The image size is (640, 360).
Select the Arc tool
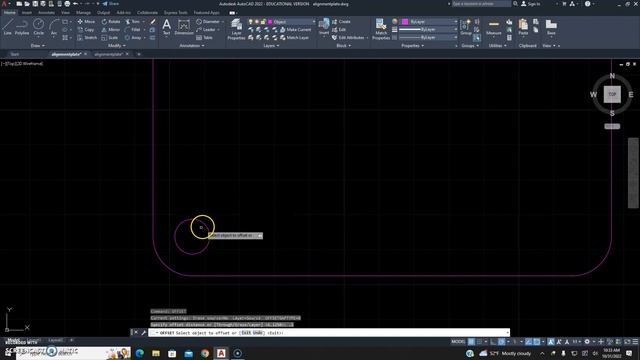coord(53,27)
